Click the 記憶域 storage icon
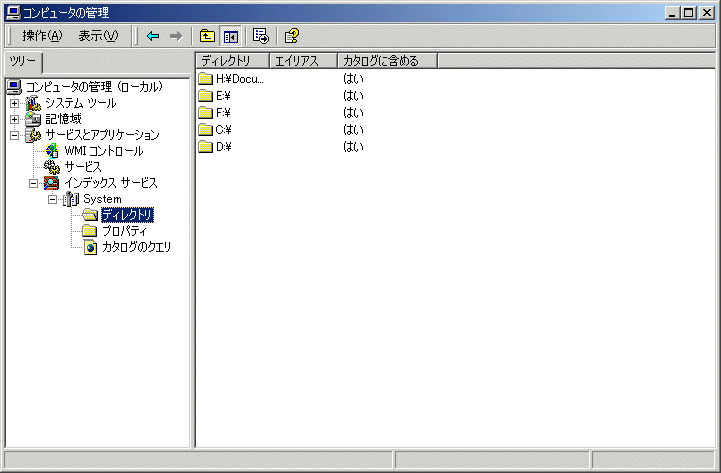721x473 pixels. [33, 119]
